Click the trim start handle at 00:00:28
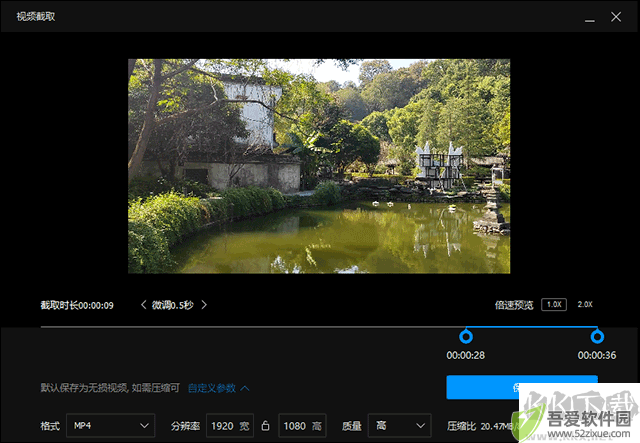The width and height of the screenshot is (640, 443). pyautogui.click(x=466, y=337)
